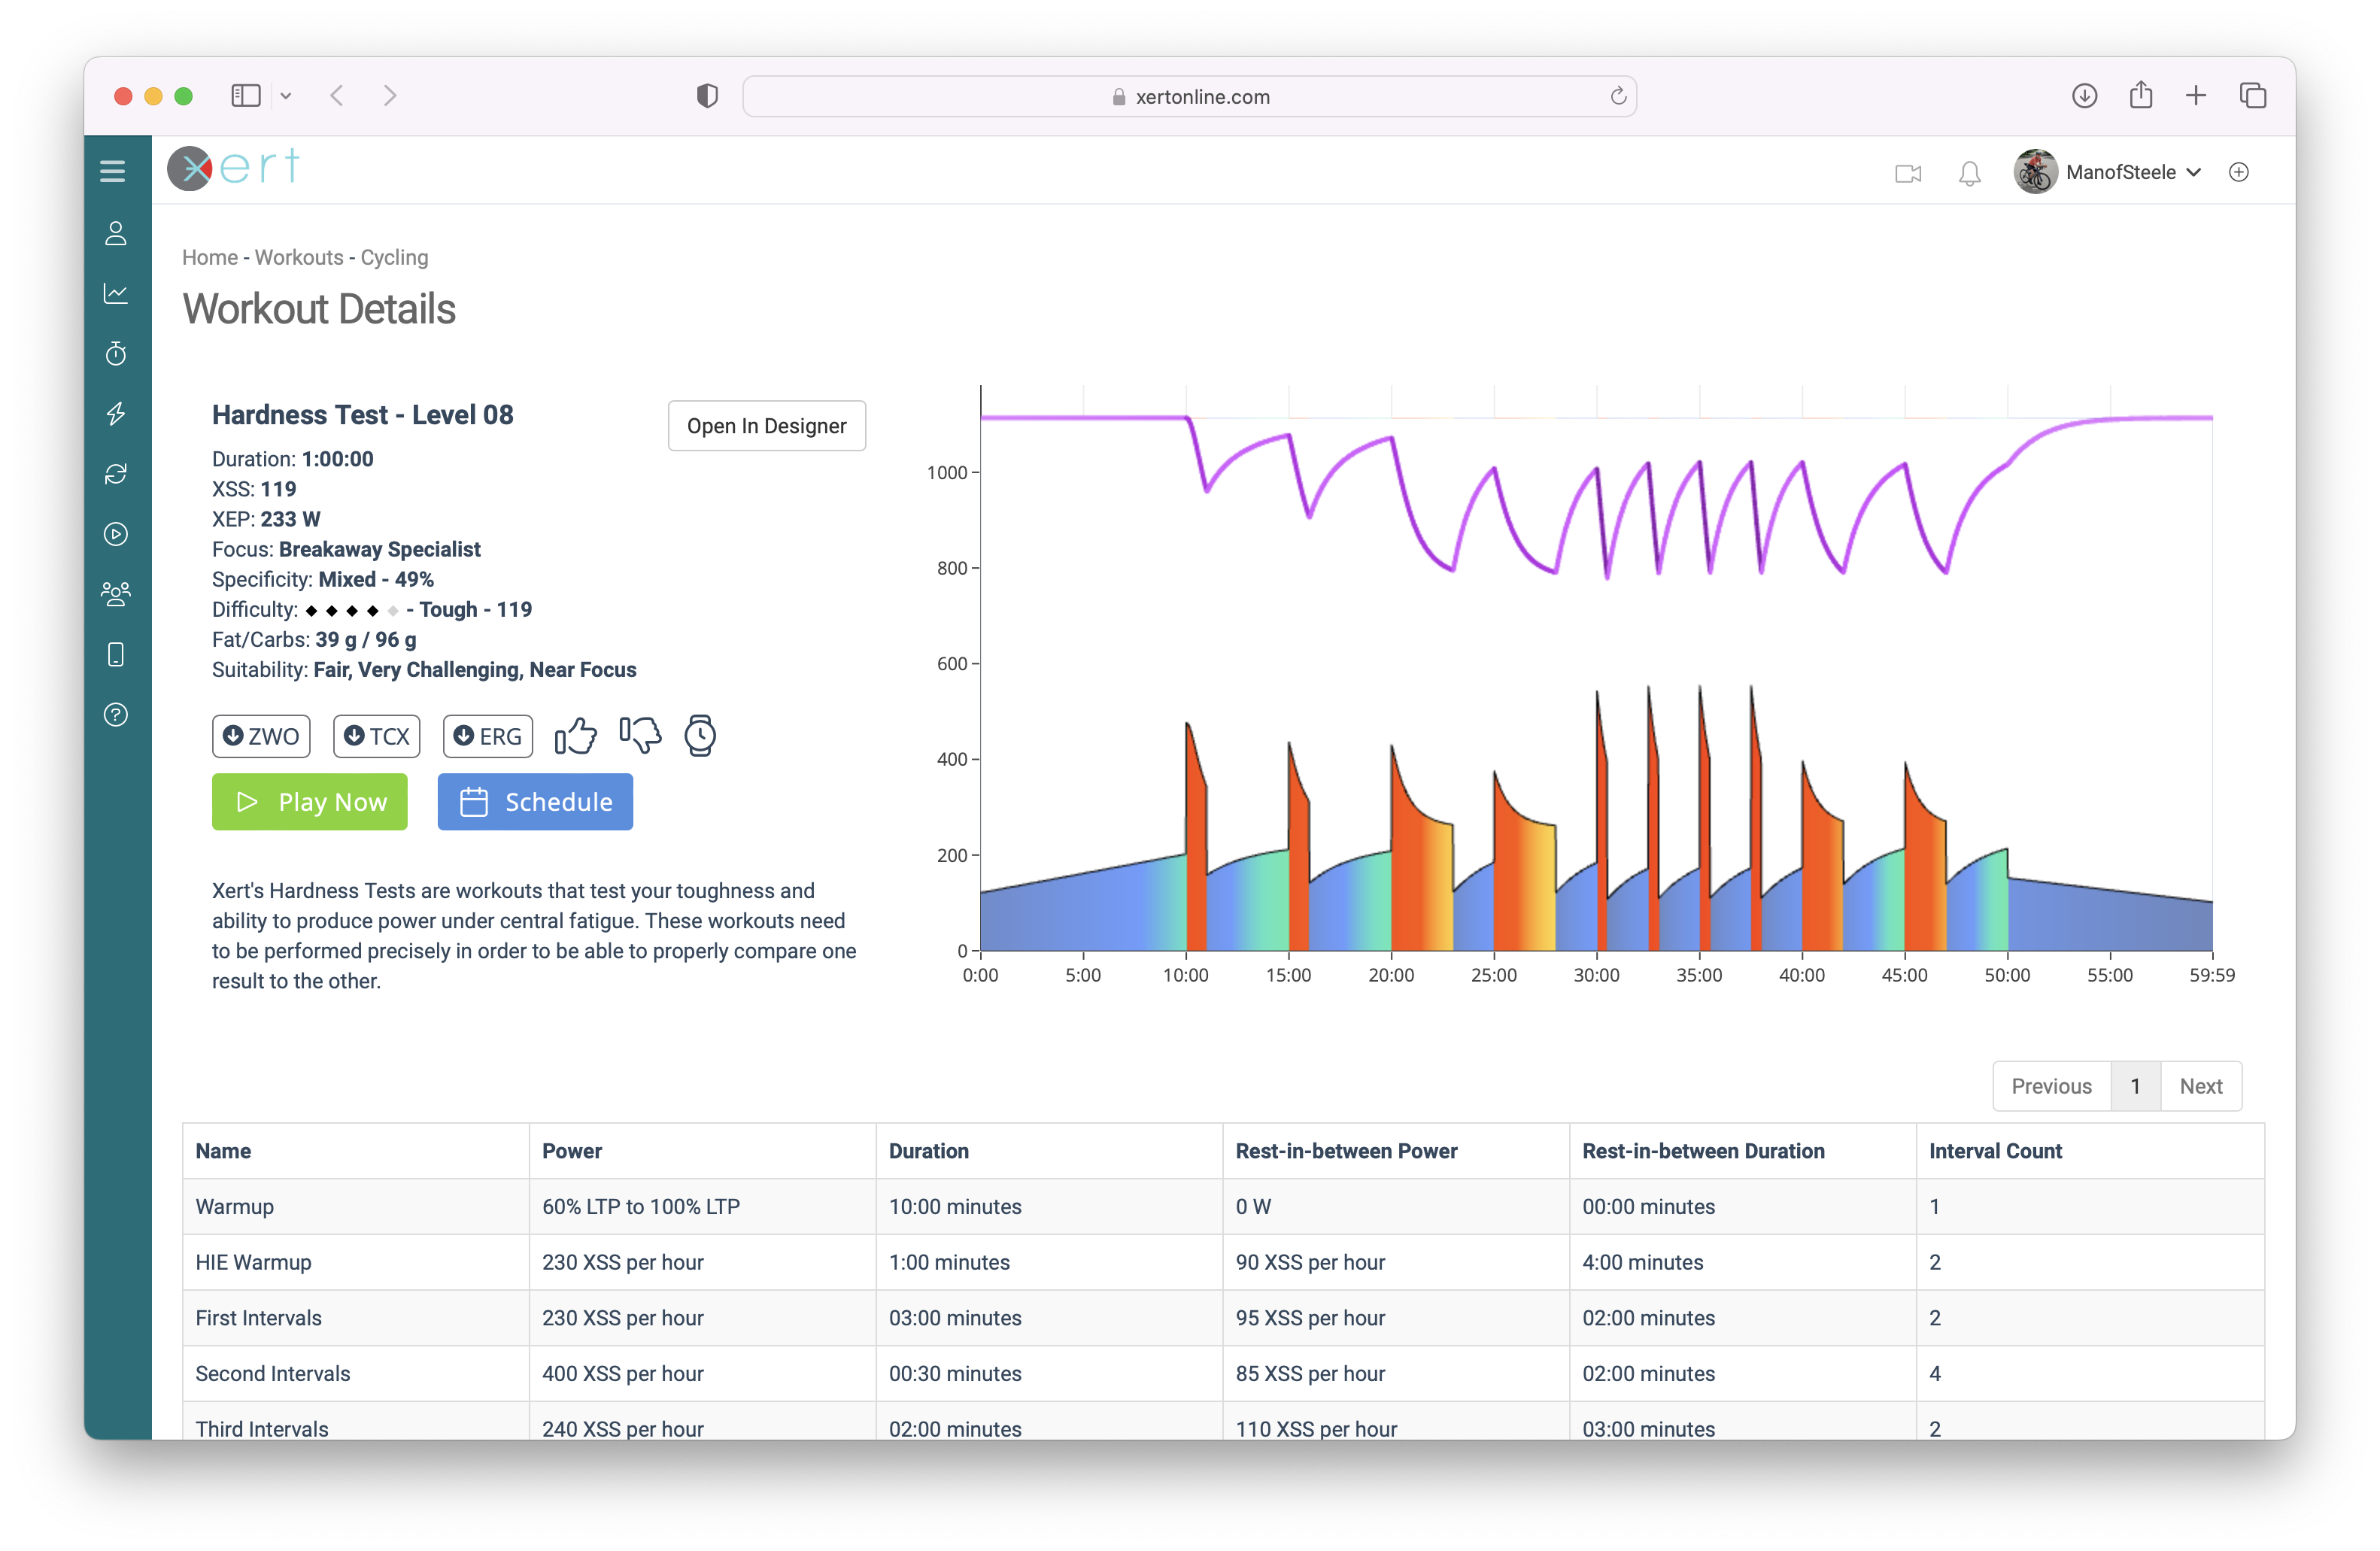Go to Workouts breadcrumb link

(298, 258)
